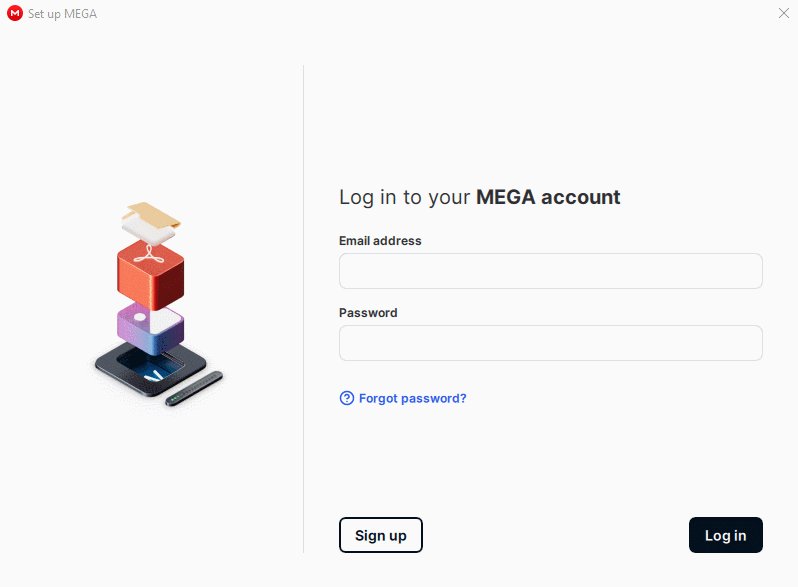Open the Forgot password? link
The image size is (798, 587).
(x=412, y=398)
